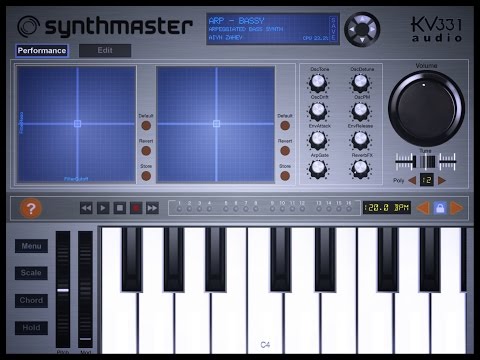The width and height of the screenshot is (480, 360).
Task: Open the Scale button
Action: (x=31, y=273)
